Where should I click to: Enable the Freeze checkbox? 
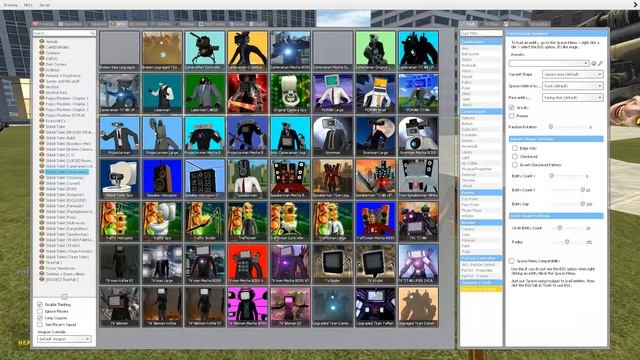click(511, 116)
